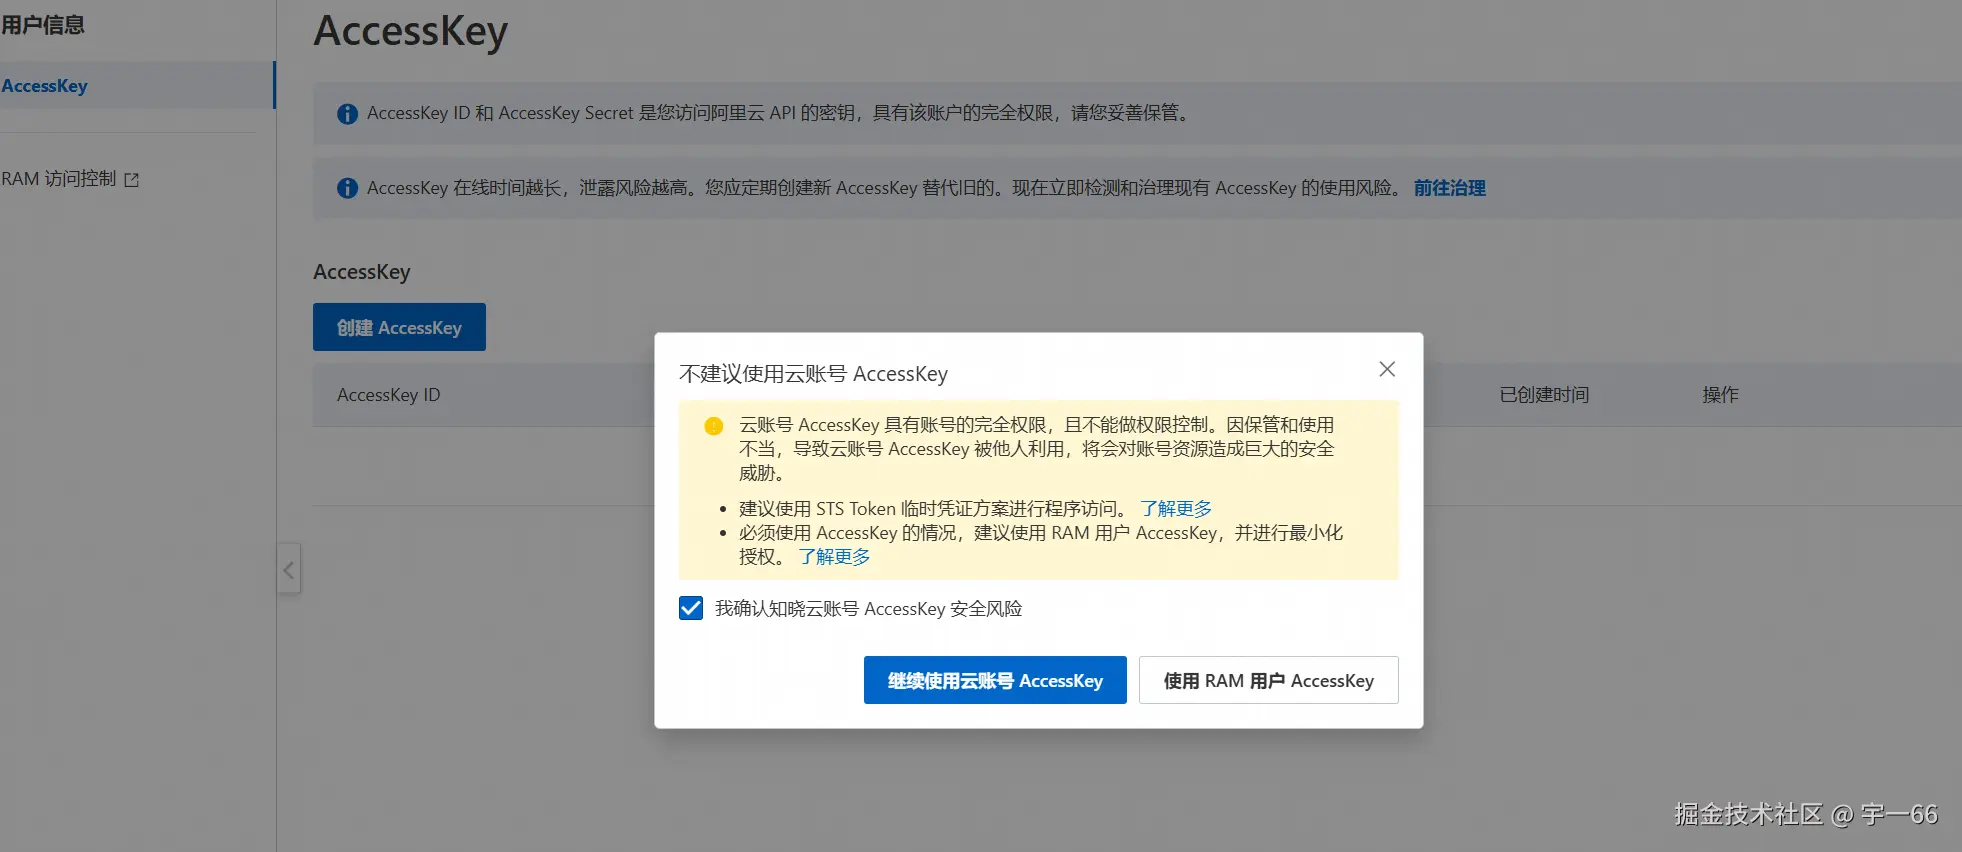Open 了解更多 link for STS Token
Viewport: 1962px width, 852px height.
point(1176,508)
